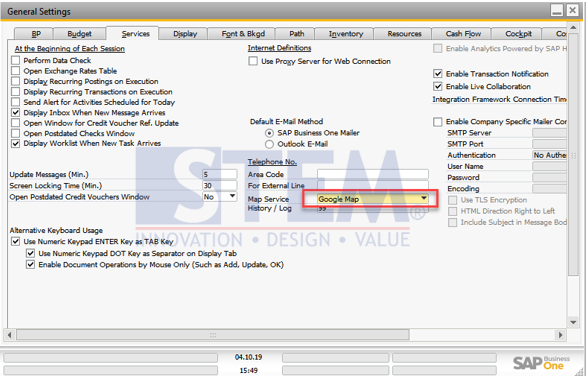Uncheck Display Inbox When New Message Arrives
The image size is (588, 377).
pyautogui.click(x=15, y=113)
